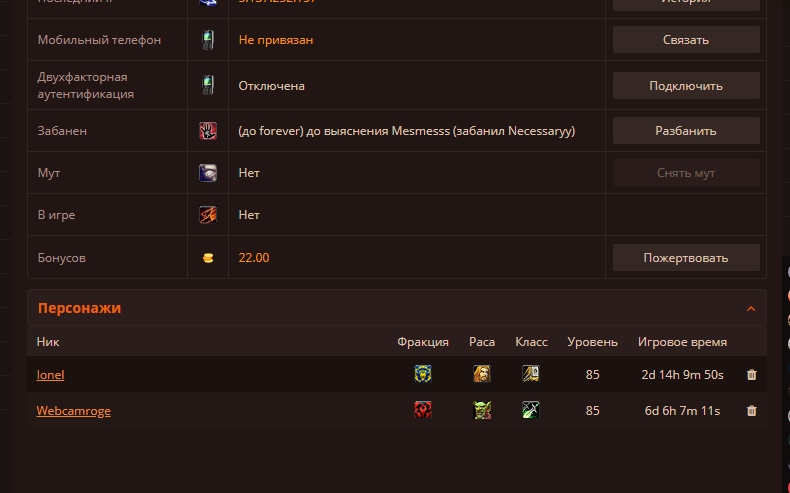The height and width of the screenshot is (493, 790).
Task: Click the red hand ban icon
Action: pos(208,131)
